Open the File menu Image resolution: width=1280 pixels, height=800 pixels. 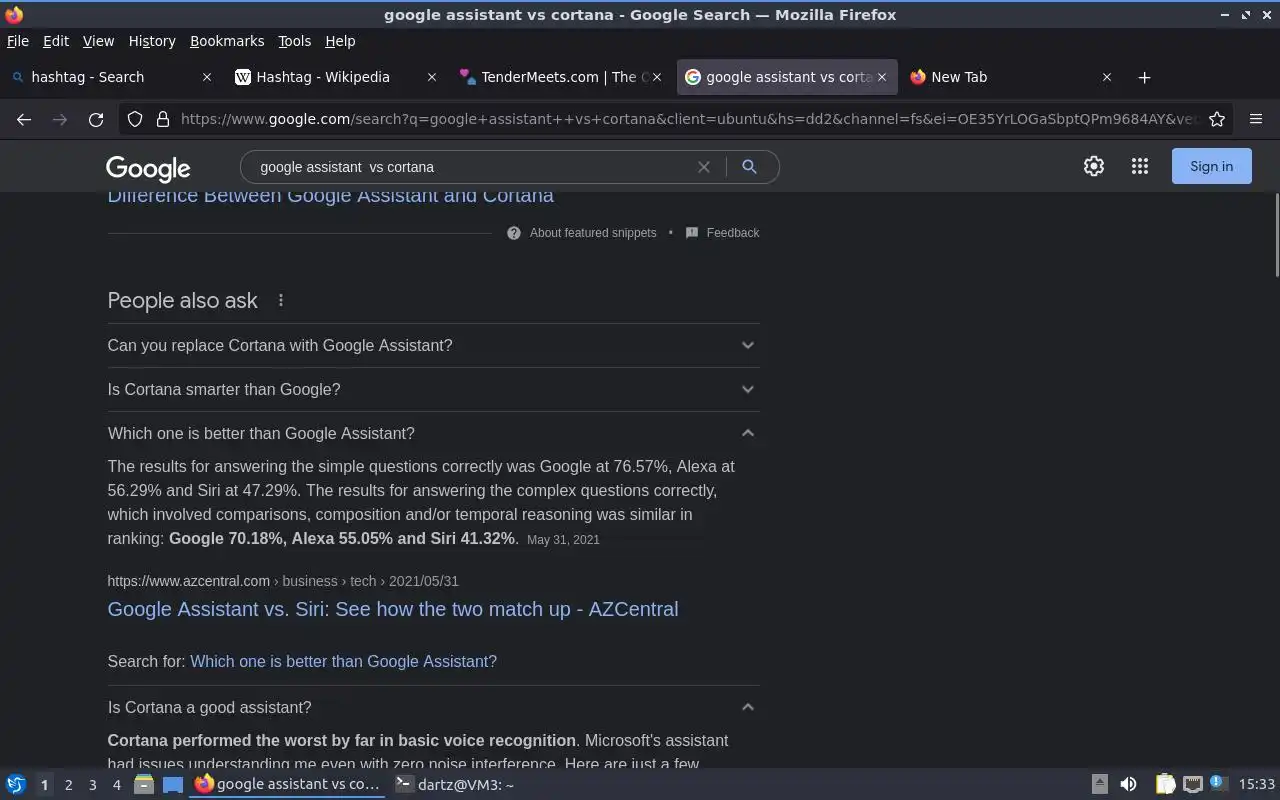[17, 41]
